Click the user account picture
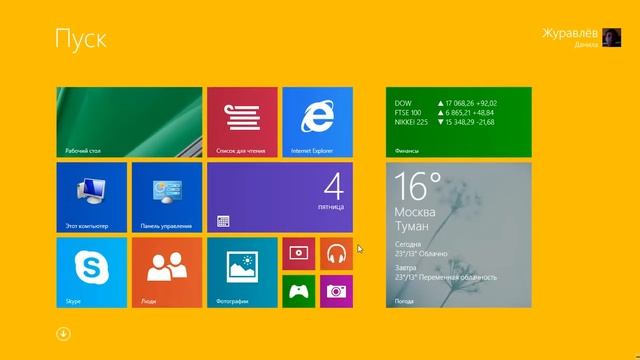640x360 pixels. pos(612,38)
